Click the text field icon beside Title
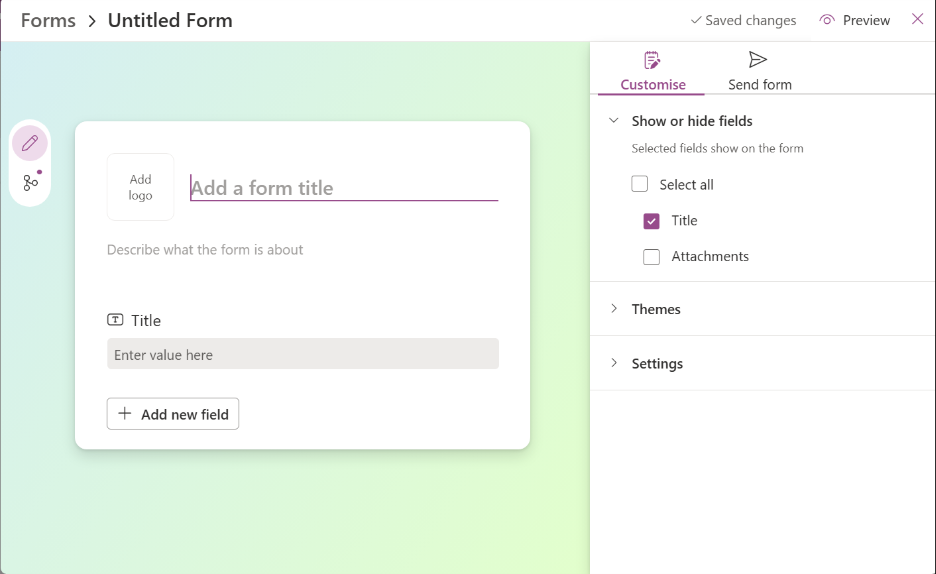This screenshot has height=574, width=936. [116, 320]
